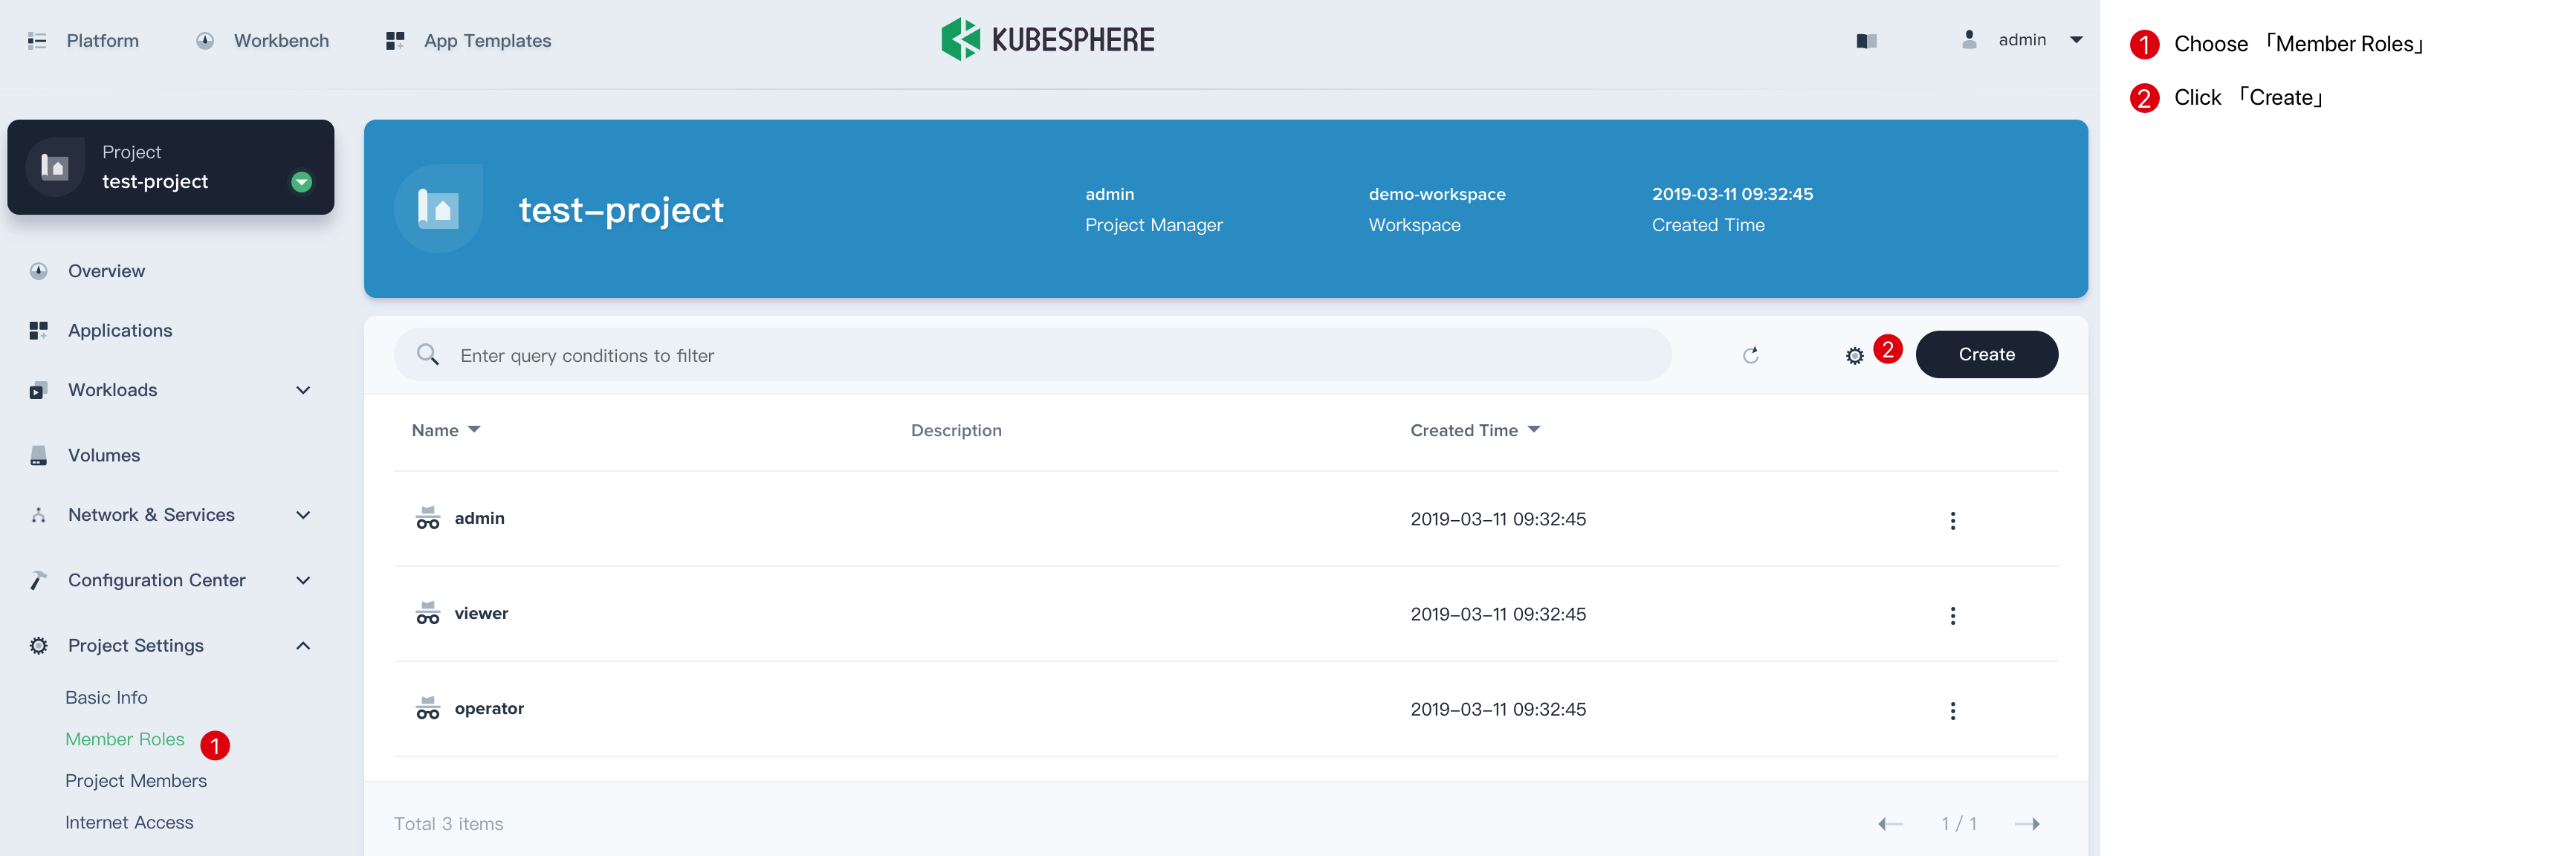This screenshot has height=856, width=2576.
Task: Click the admin row created time
Action: click(x=1498, y=519)
